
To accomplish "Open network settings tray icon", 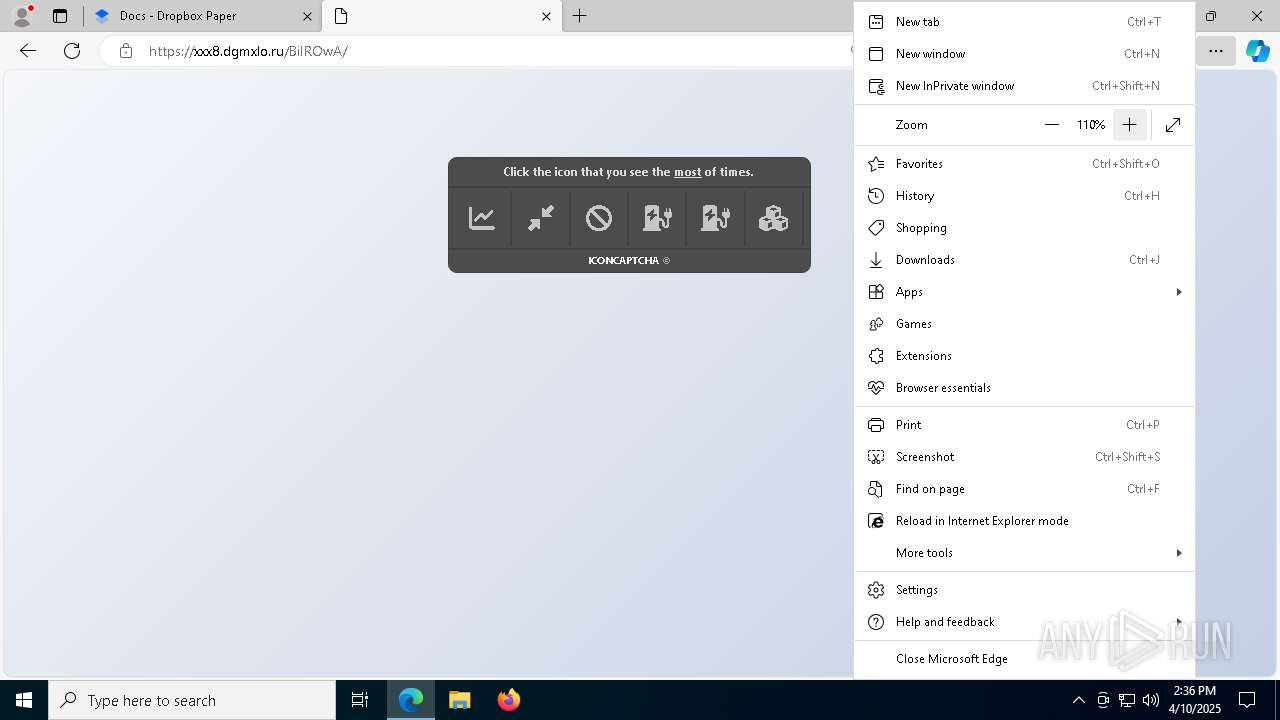I will click(x=1127, y=700).
